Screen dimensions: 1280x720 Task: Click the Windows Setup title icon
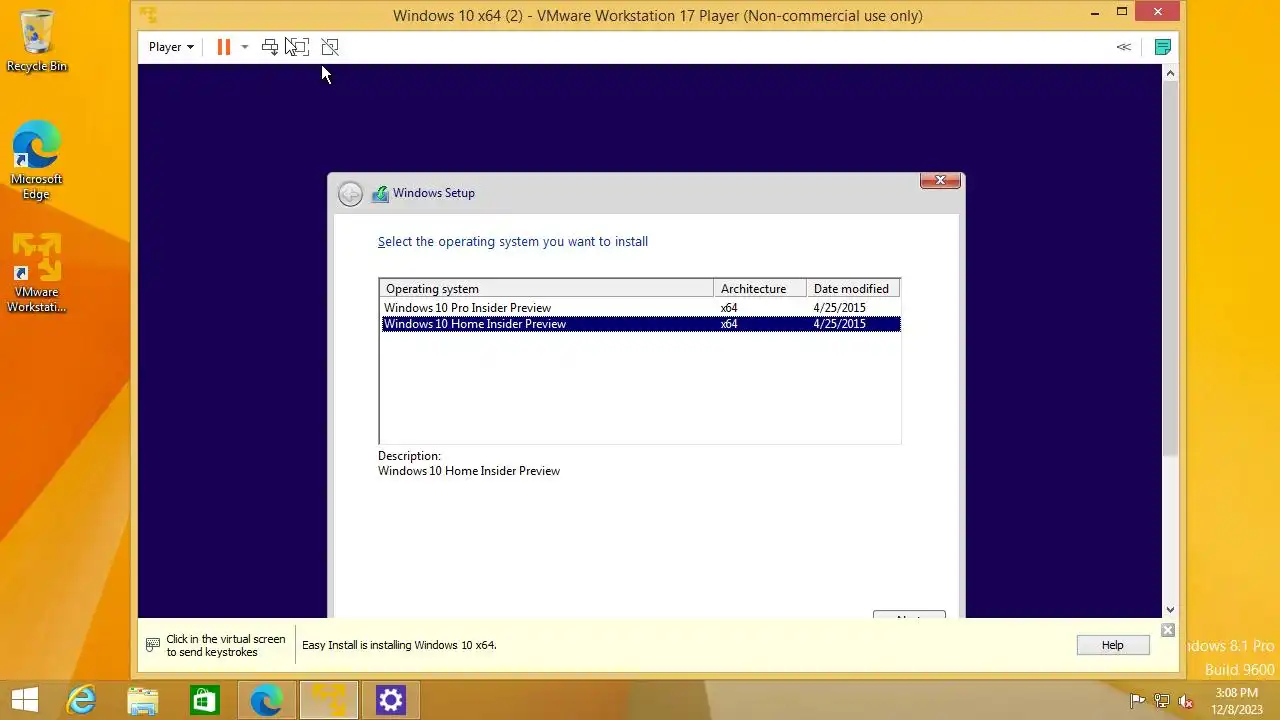(x=380, y=194)
